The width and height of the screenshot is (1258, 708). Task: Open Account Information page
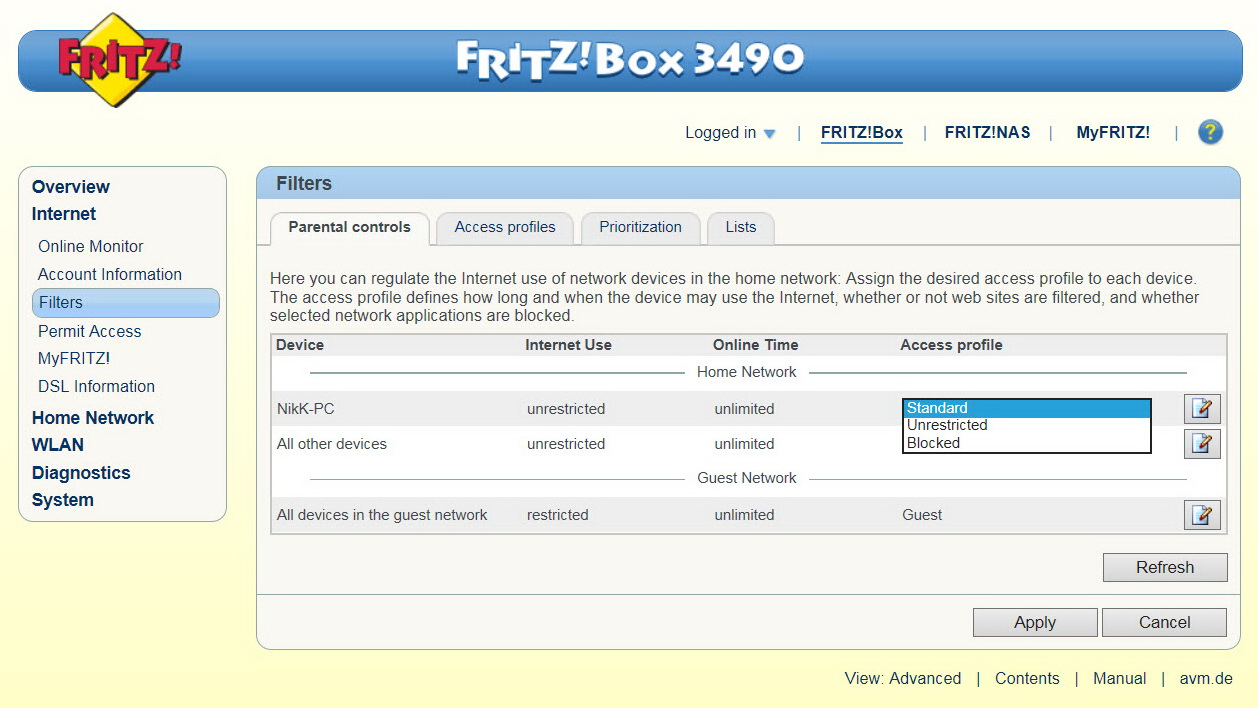[110, 274]
